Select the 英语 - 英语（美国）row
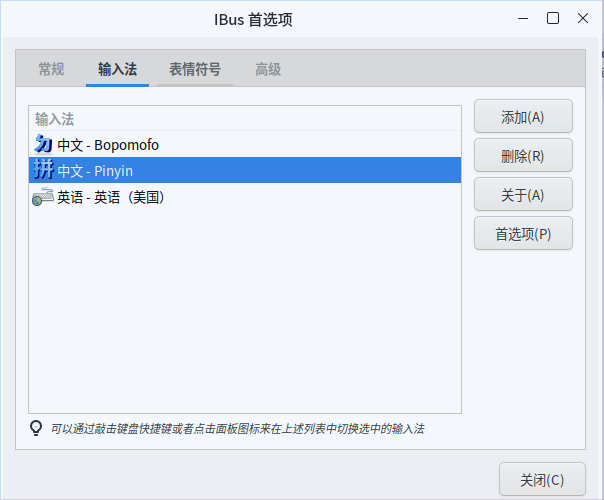The image size is (604, 500). click(245, 196)
